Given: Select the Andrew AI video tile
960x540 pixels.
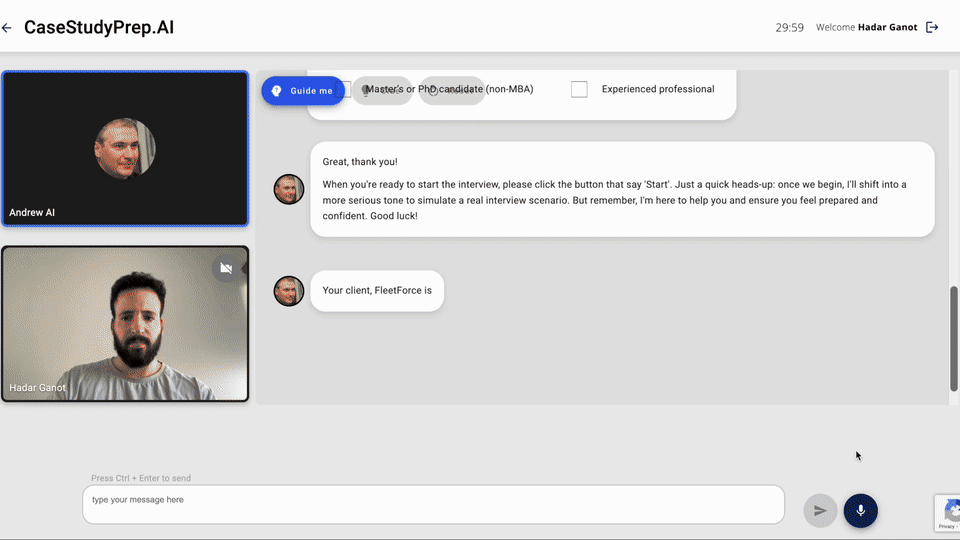Looking at the screenshot, I should [125, 149].
